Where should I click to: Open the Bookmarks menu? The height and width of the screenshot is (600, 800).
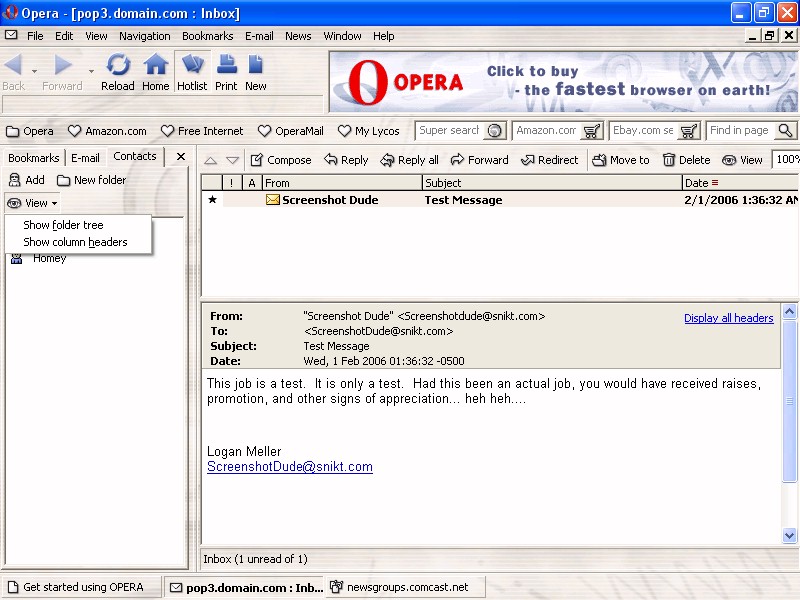(x=208, y=36)
